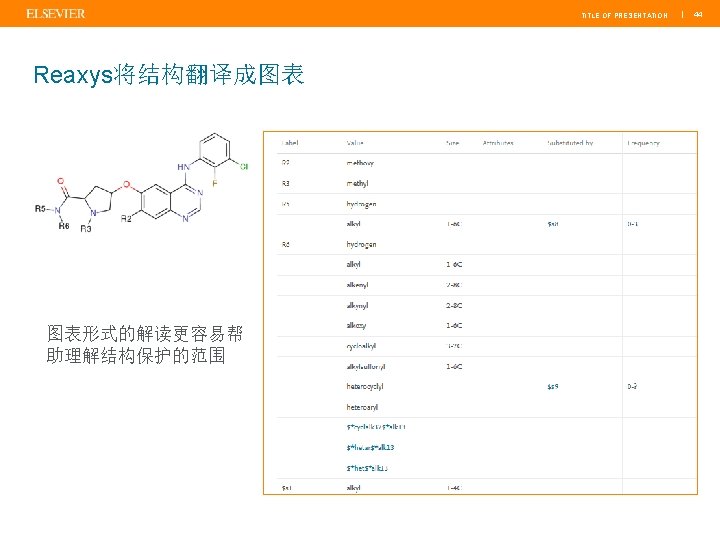Select the alkenyl value cell
The image size is (720, 540).
[x=357, y=285]
